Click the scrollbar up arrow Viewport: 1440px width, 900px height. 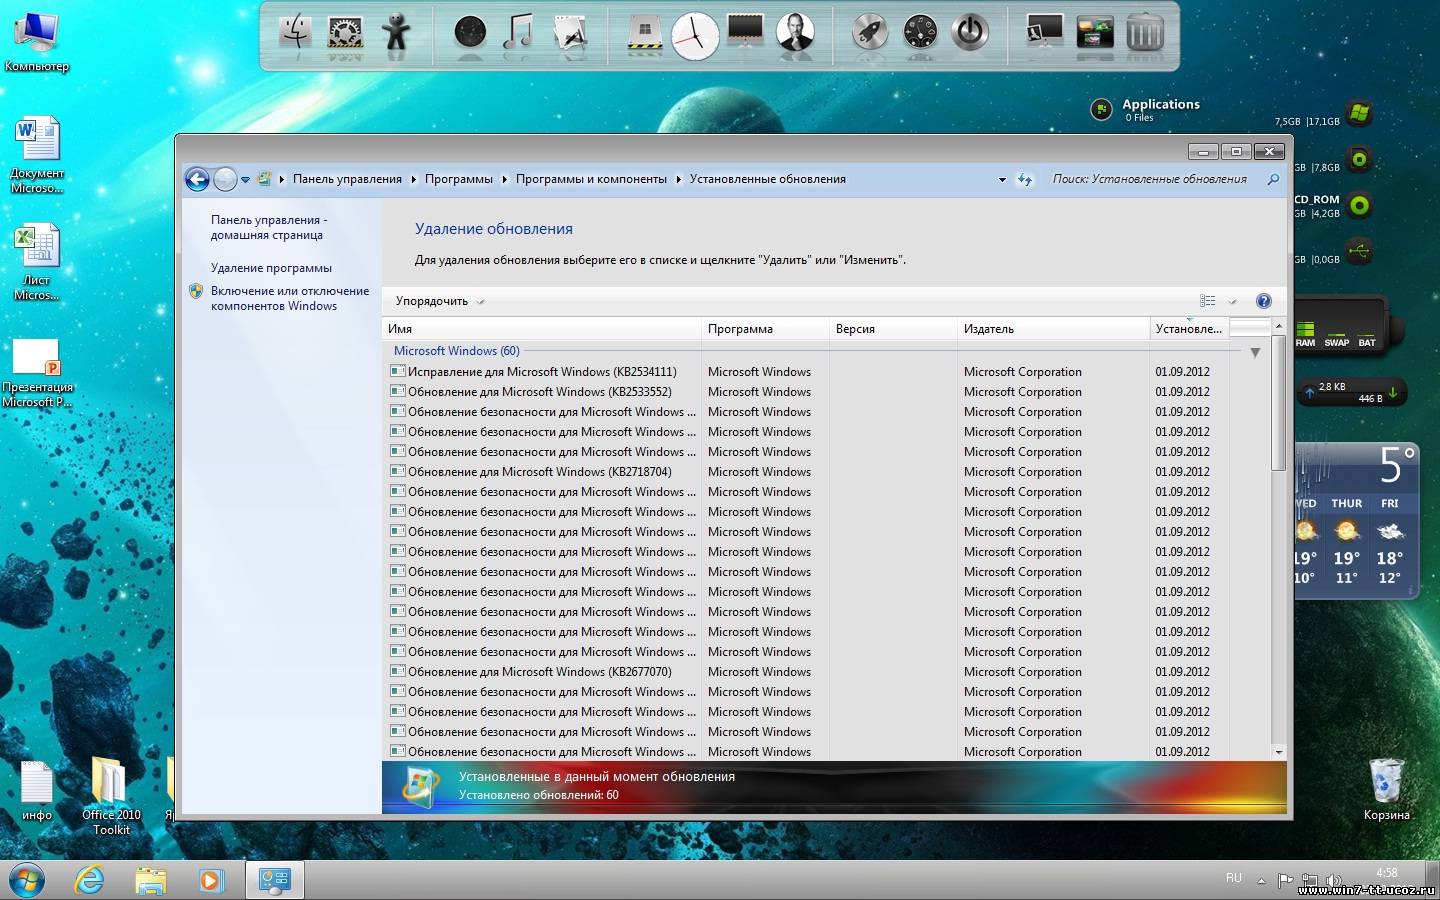(x=1278, y=326)
